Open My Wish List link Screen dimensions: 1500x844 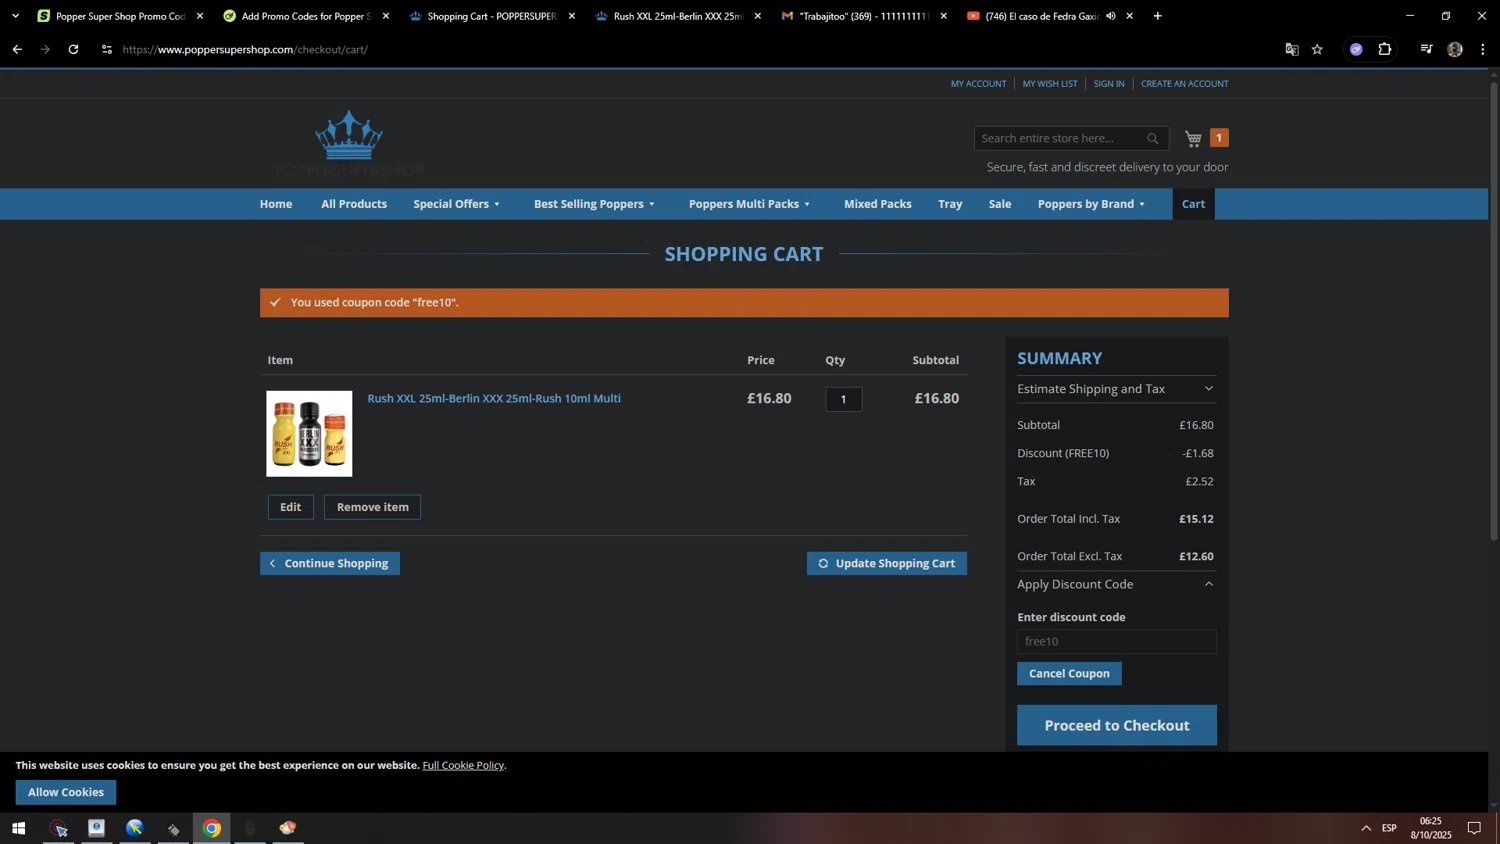1050,84
